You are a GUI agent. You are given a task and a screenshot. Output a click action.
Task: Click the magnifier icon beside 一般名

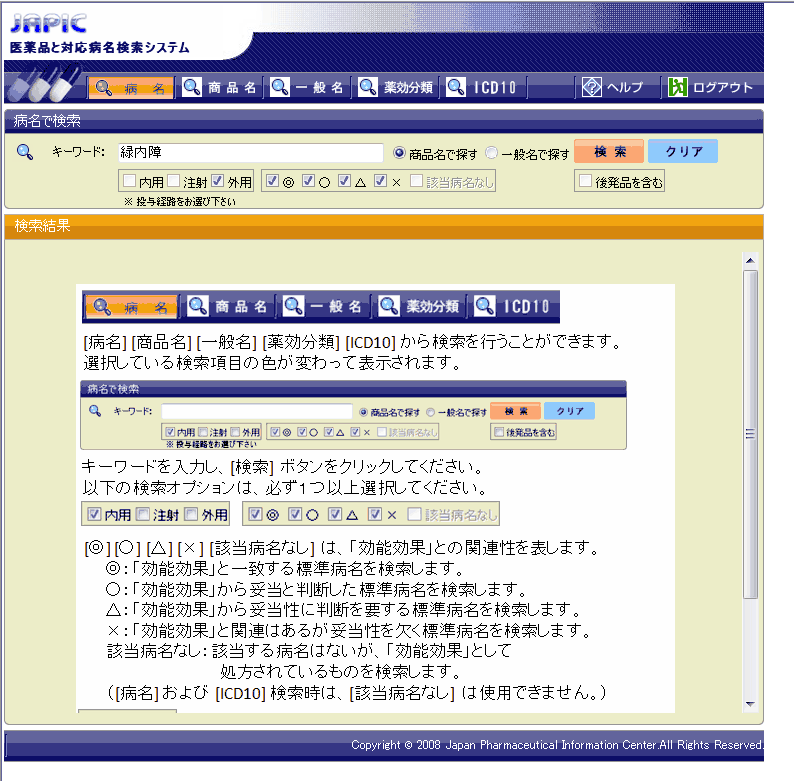[x=280, y=88]
